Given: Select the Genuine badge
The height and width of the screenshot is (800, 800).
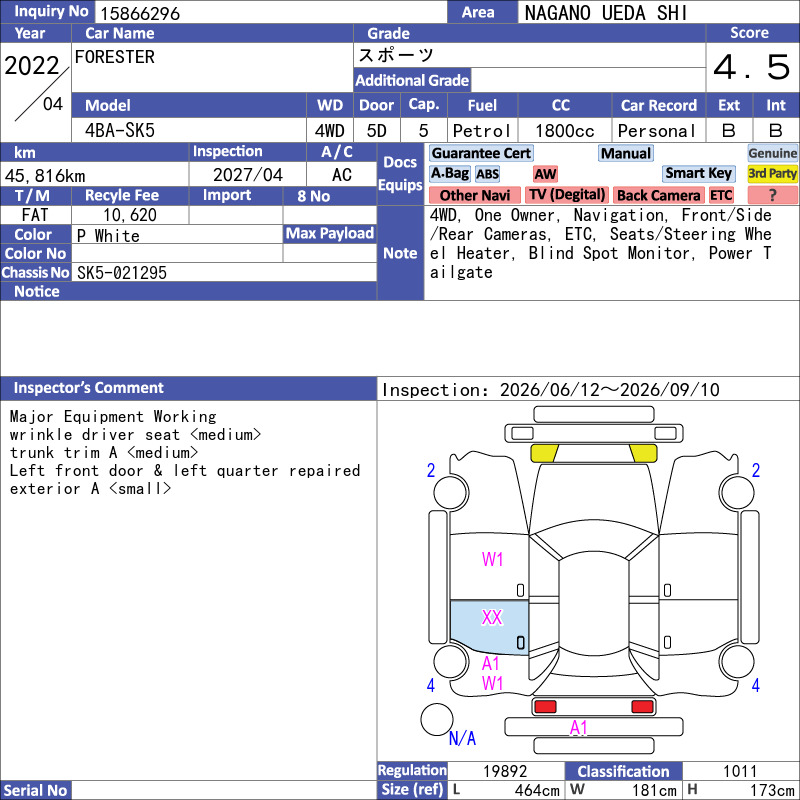Looking at the screenshot, I should (x=772, y=153).
